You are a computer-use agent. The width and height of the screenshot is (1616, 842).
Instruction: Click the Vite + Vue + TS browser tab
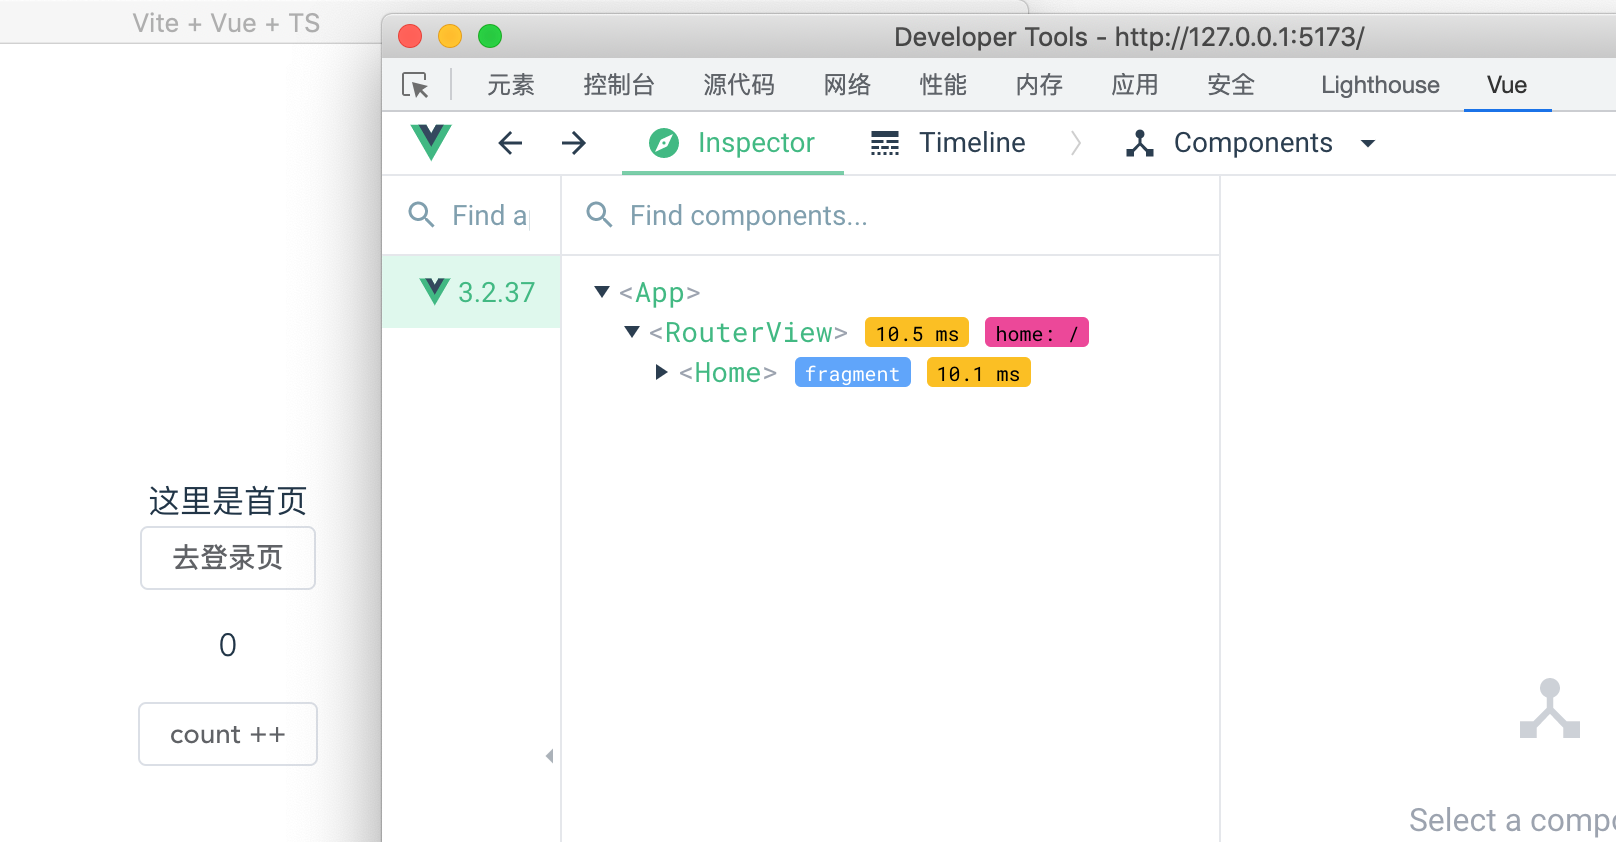click(226, 23)
